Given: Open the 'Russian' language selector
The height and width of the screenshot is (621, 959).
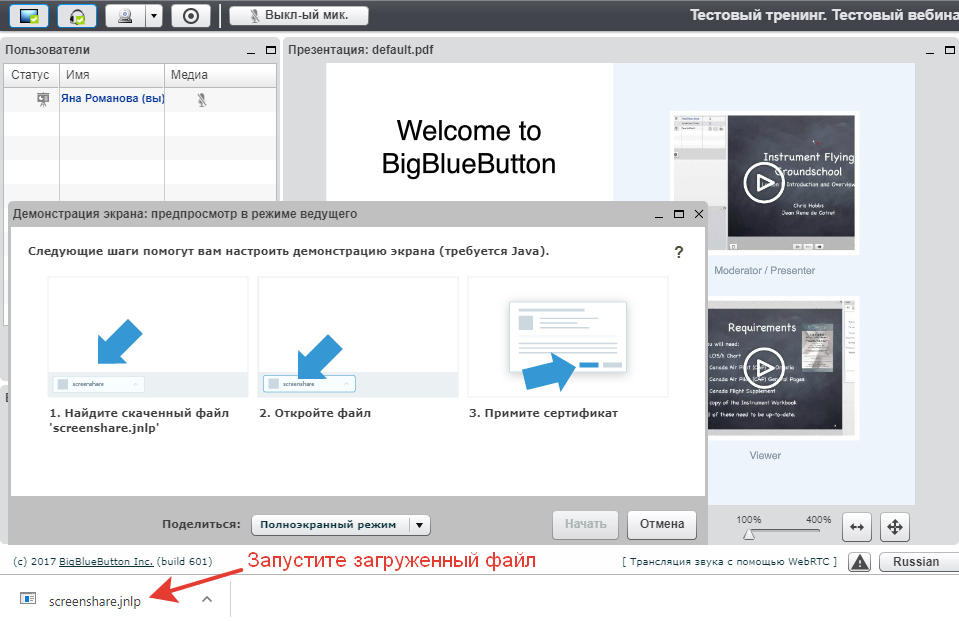Looking at the screenshot, I should (x=919, y=562).
